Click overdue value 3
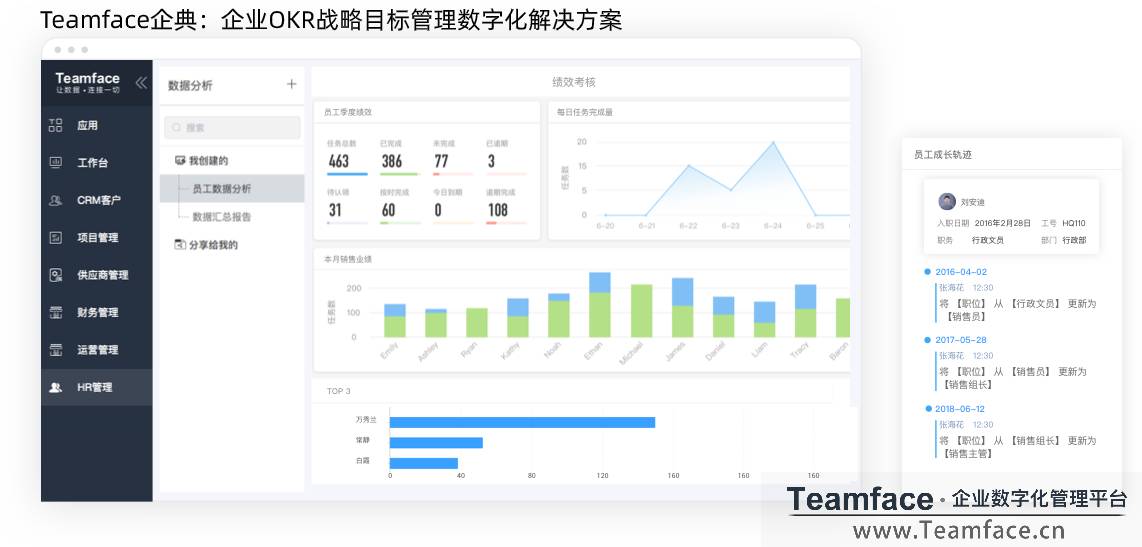Viewport: 1142px width, 547px height. click(492, 161)
